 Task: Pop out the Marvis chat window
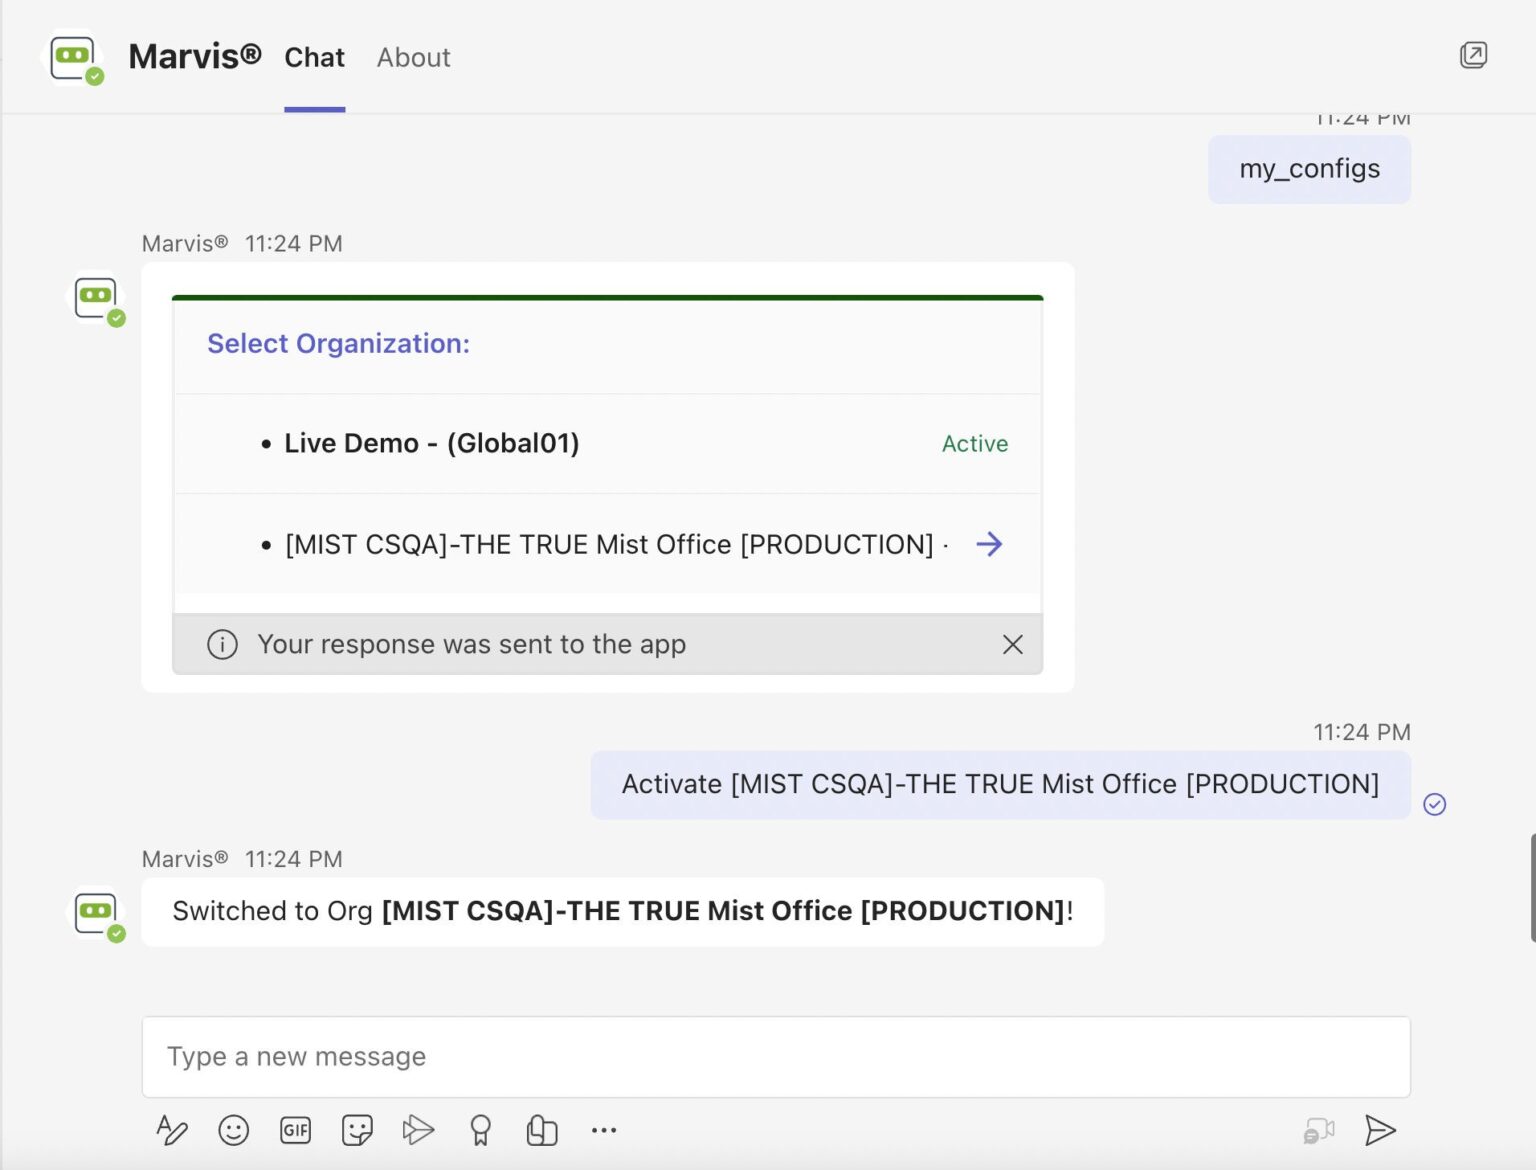point(1473,55)
